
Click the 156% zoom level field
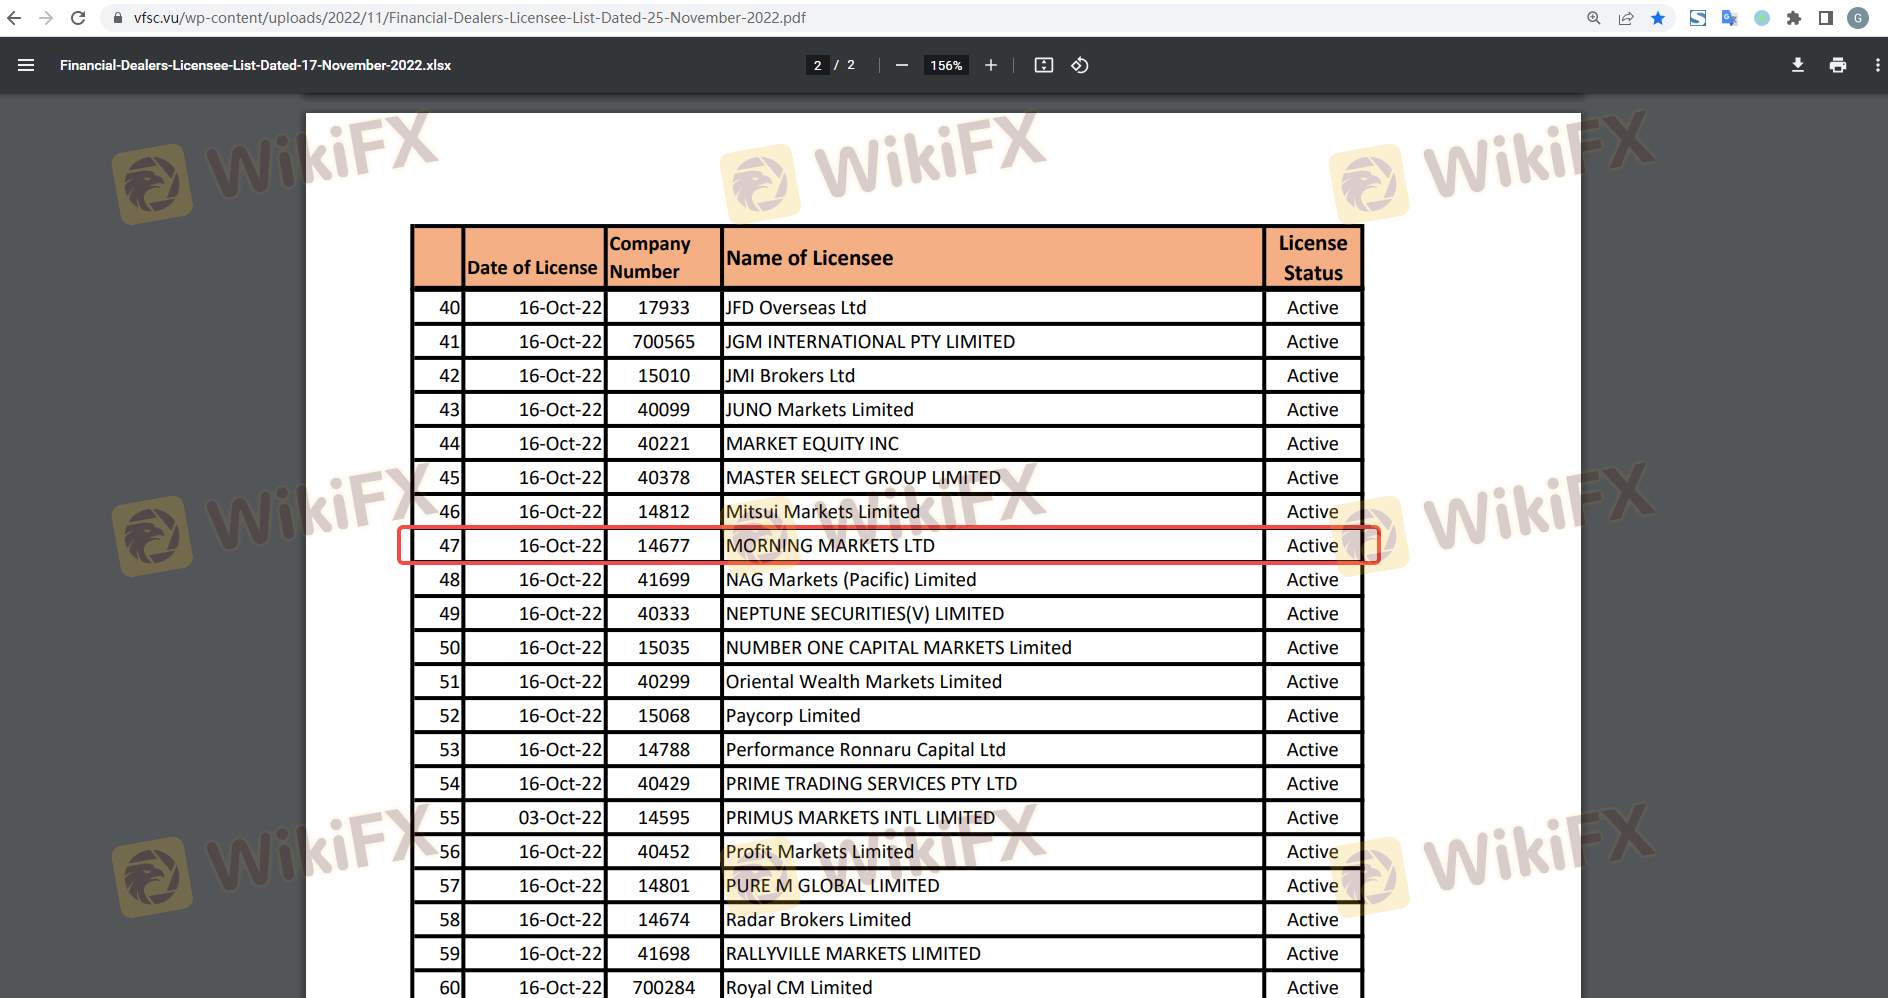(946, 65)
